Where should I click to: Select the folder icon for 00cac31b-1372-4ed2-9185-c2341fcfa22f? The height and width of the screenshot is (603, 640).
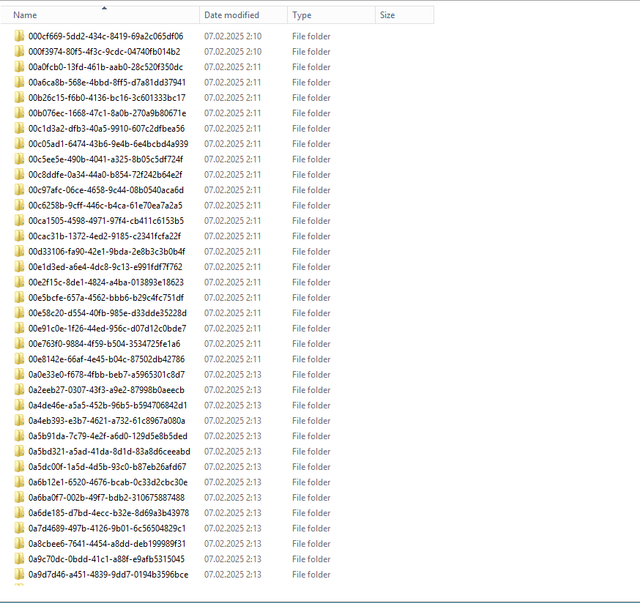coord(19,236)
